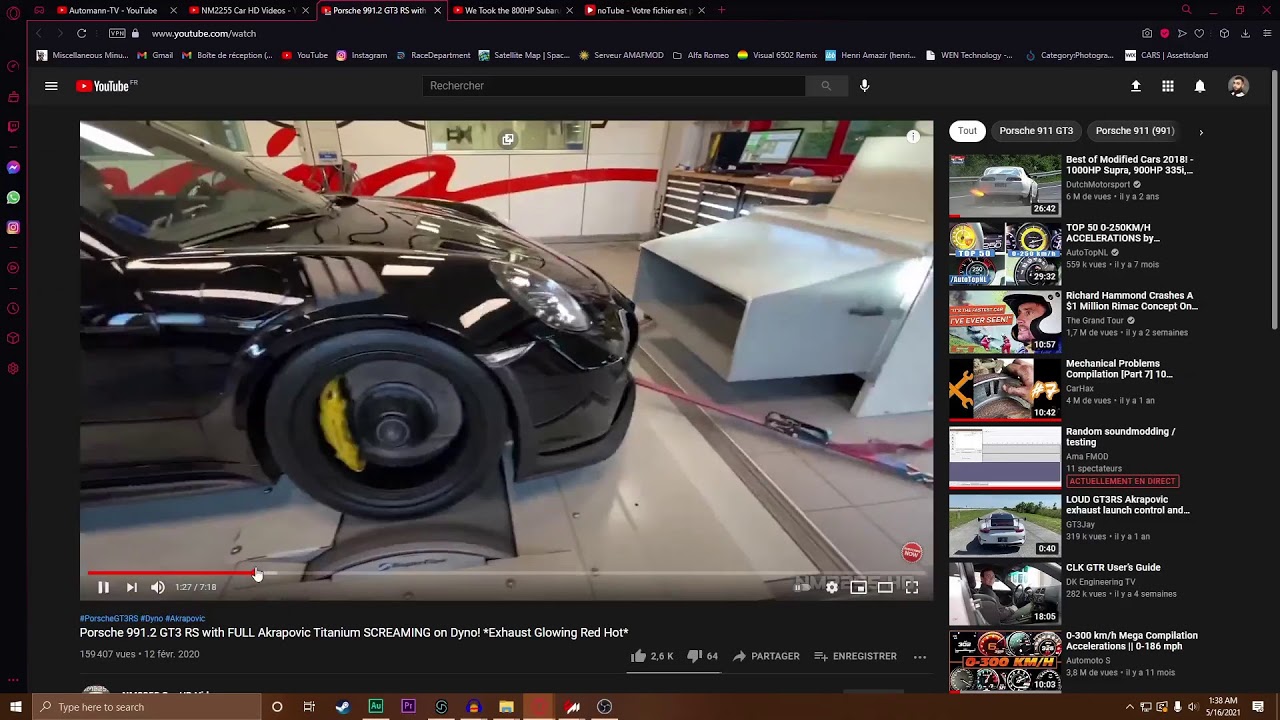
Task: Go to YouTube home logo
Action: coord(103,86)
